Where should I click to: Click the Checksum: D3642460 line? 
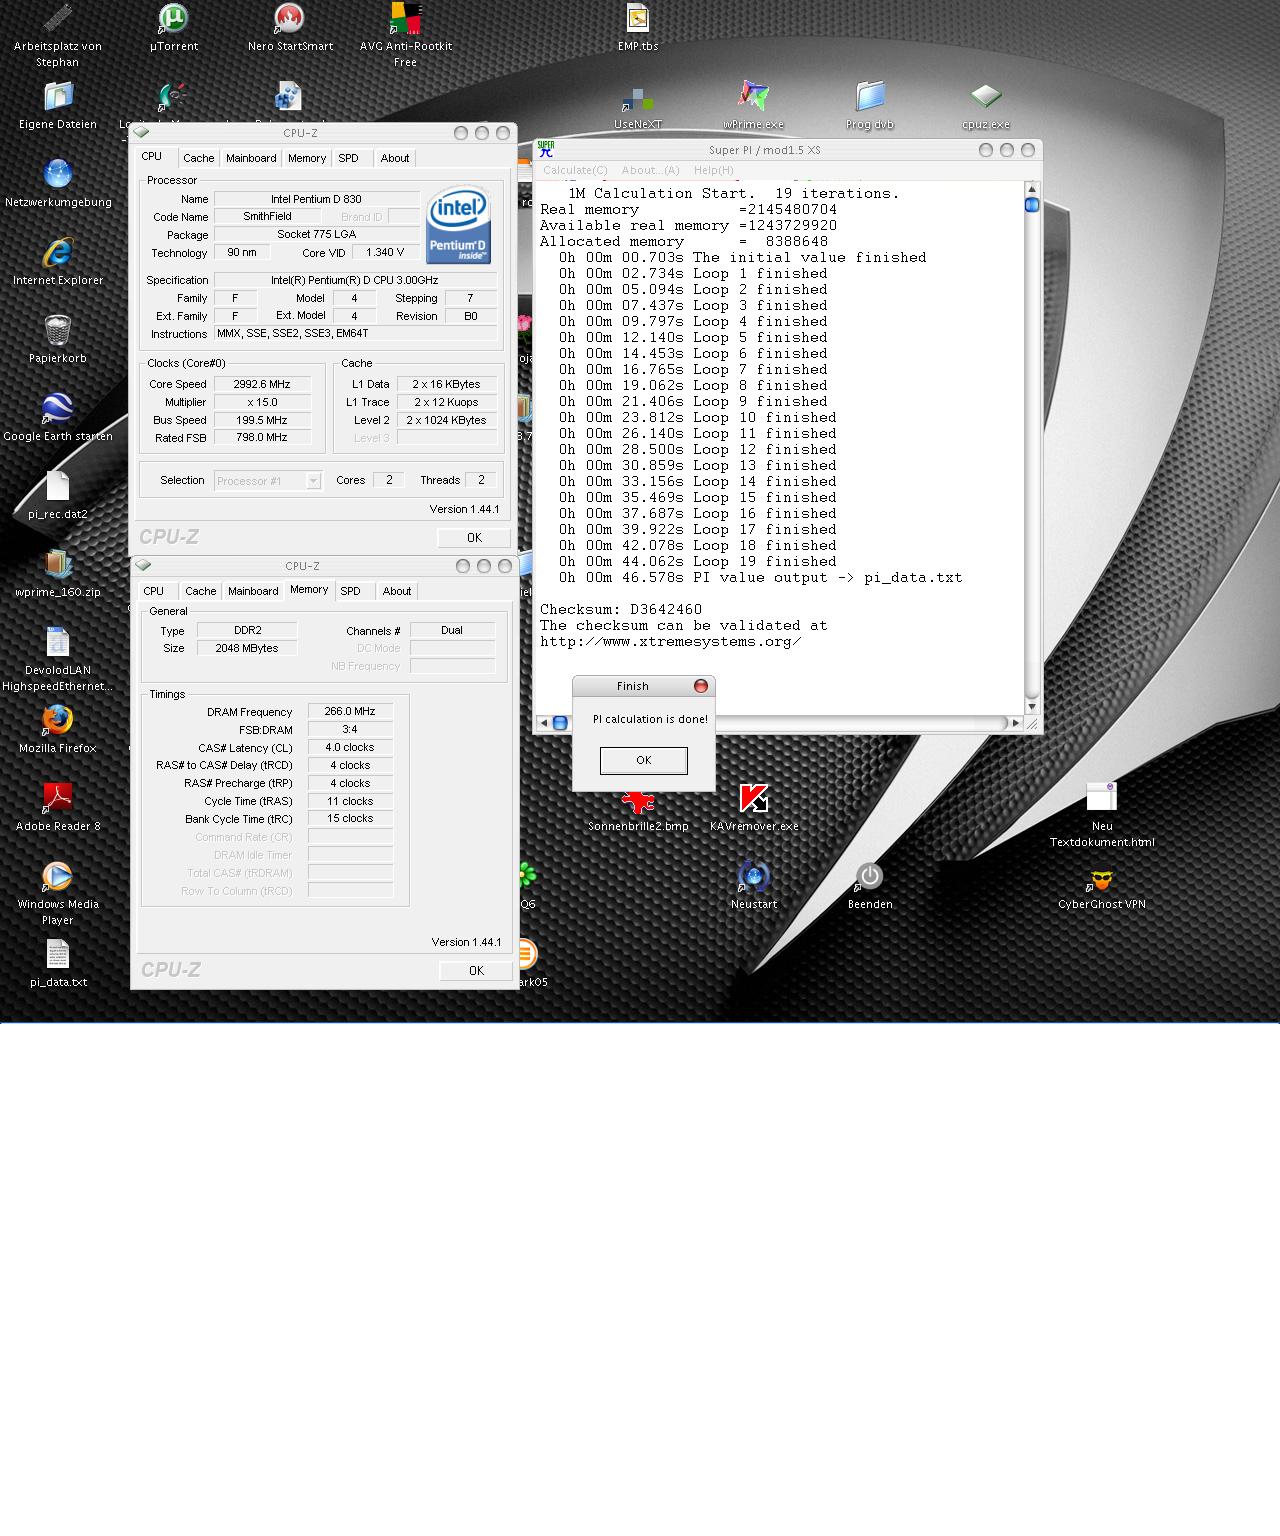621,609
